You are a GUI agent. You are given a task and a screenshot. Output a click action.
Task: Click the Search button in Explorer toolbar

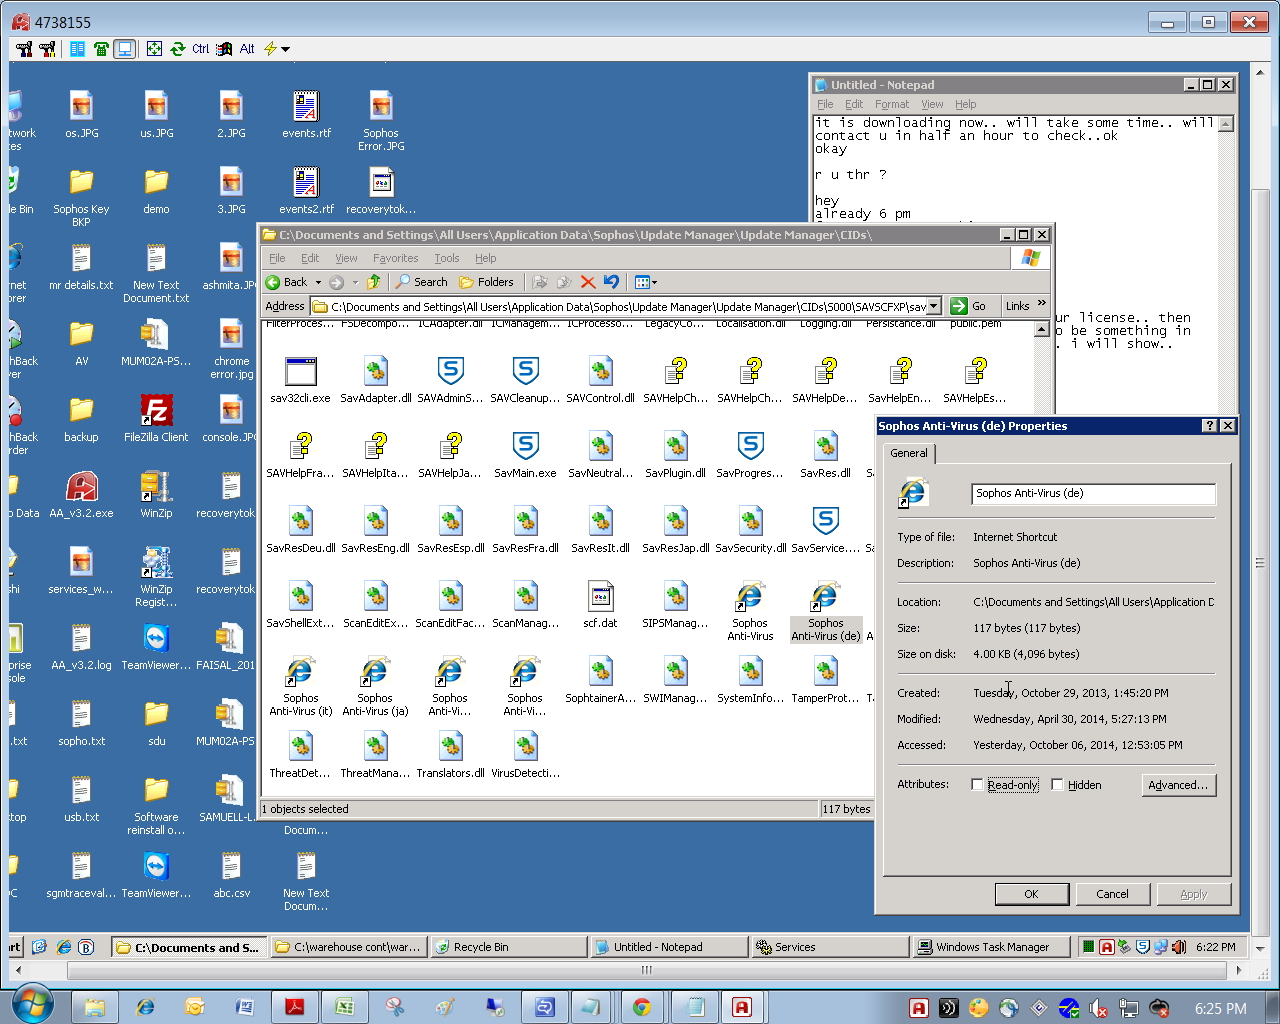pyautogui.click(x=421, y=282)
